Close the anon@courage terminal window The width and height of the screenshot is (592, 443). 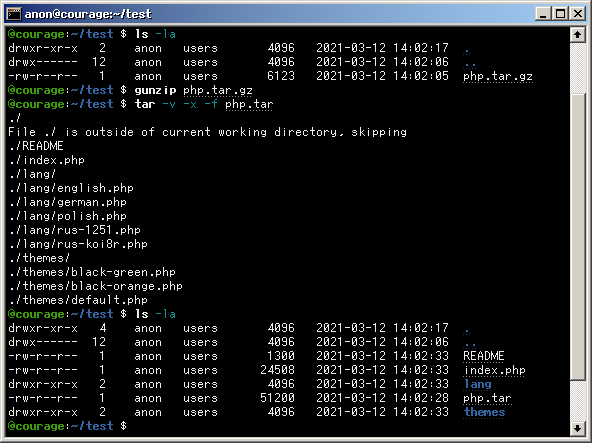[x=578, y=14]
